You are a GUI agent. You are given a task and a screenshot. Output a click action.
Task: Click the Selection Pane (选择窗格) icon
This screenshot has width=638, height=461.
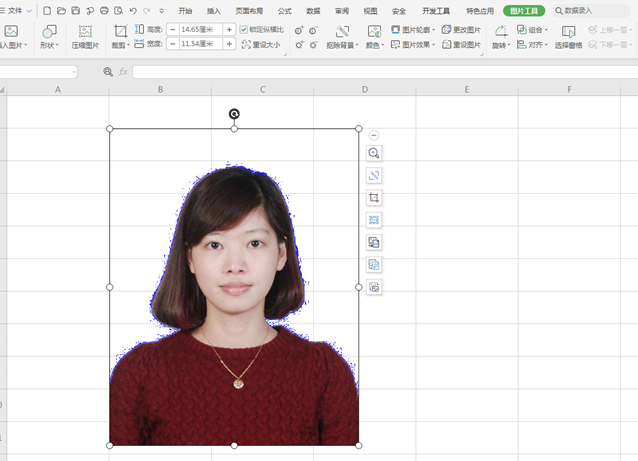coord(568,32)
